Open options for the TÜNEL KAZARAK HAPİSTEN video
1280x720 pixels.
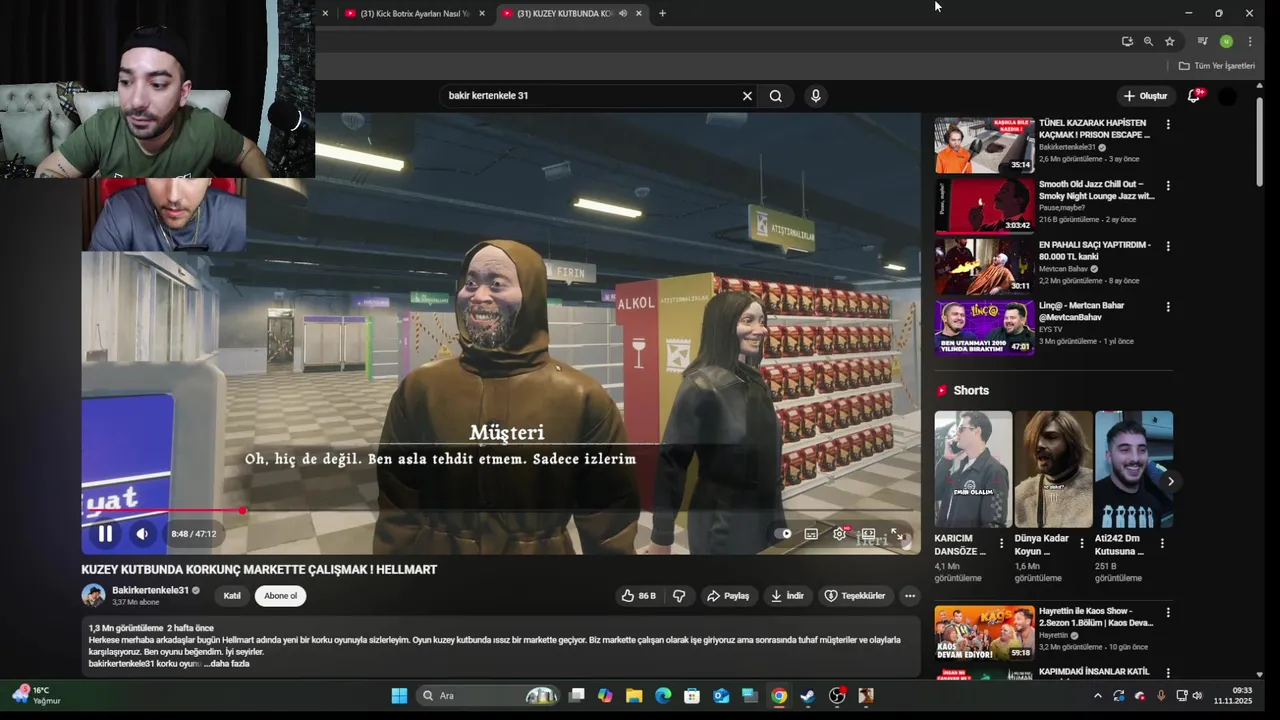(1168, 125)
